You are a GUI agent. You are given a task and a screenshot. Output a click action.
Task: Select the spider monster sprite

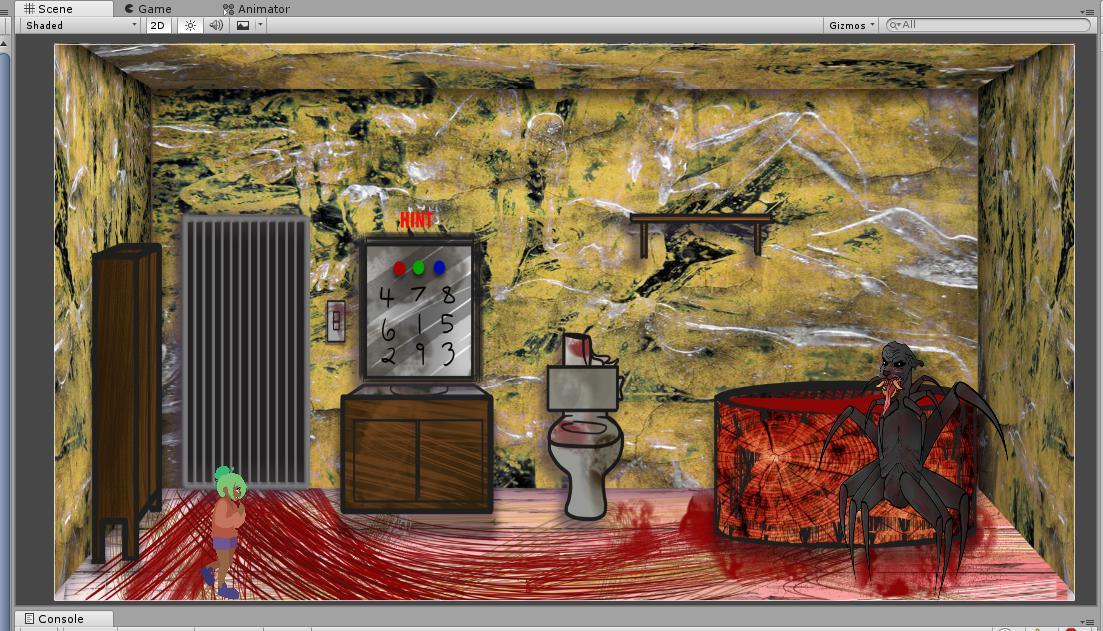tap(900, 450)
